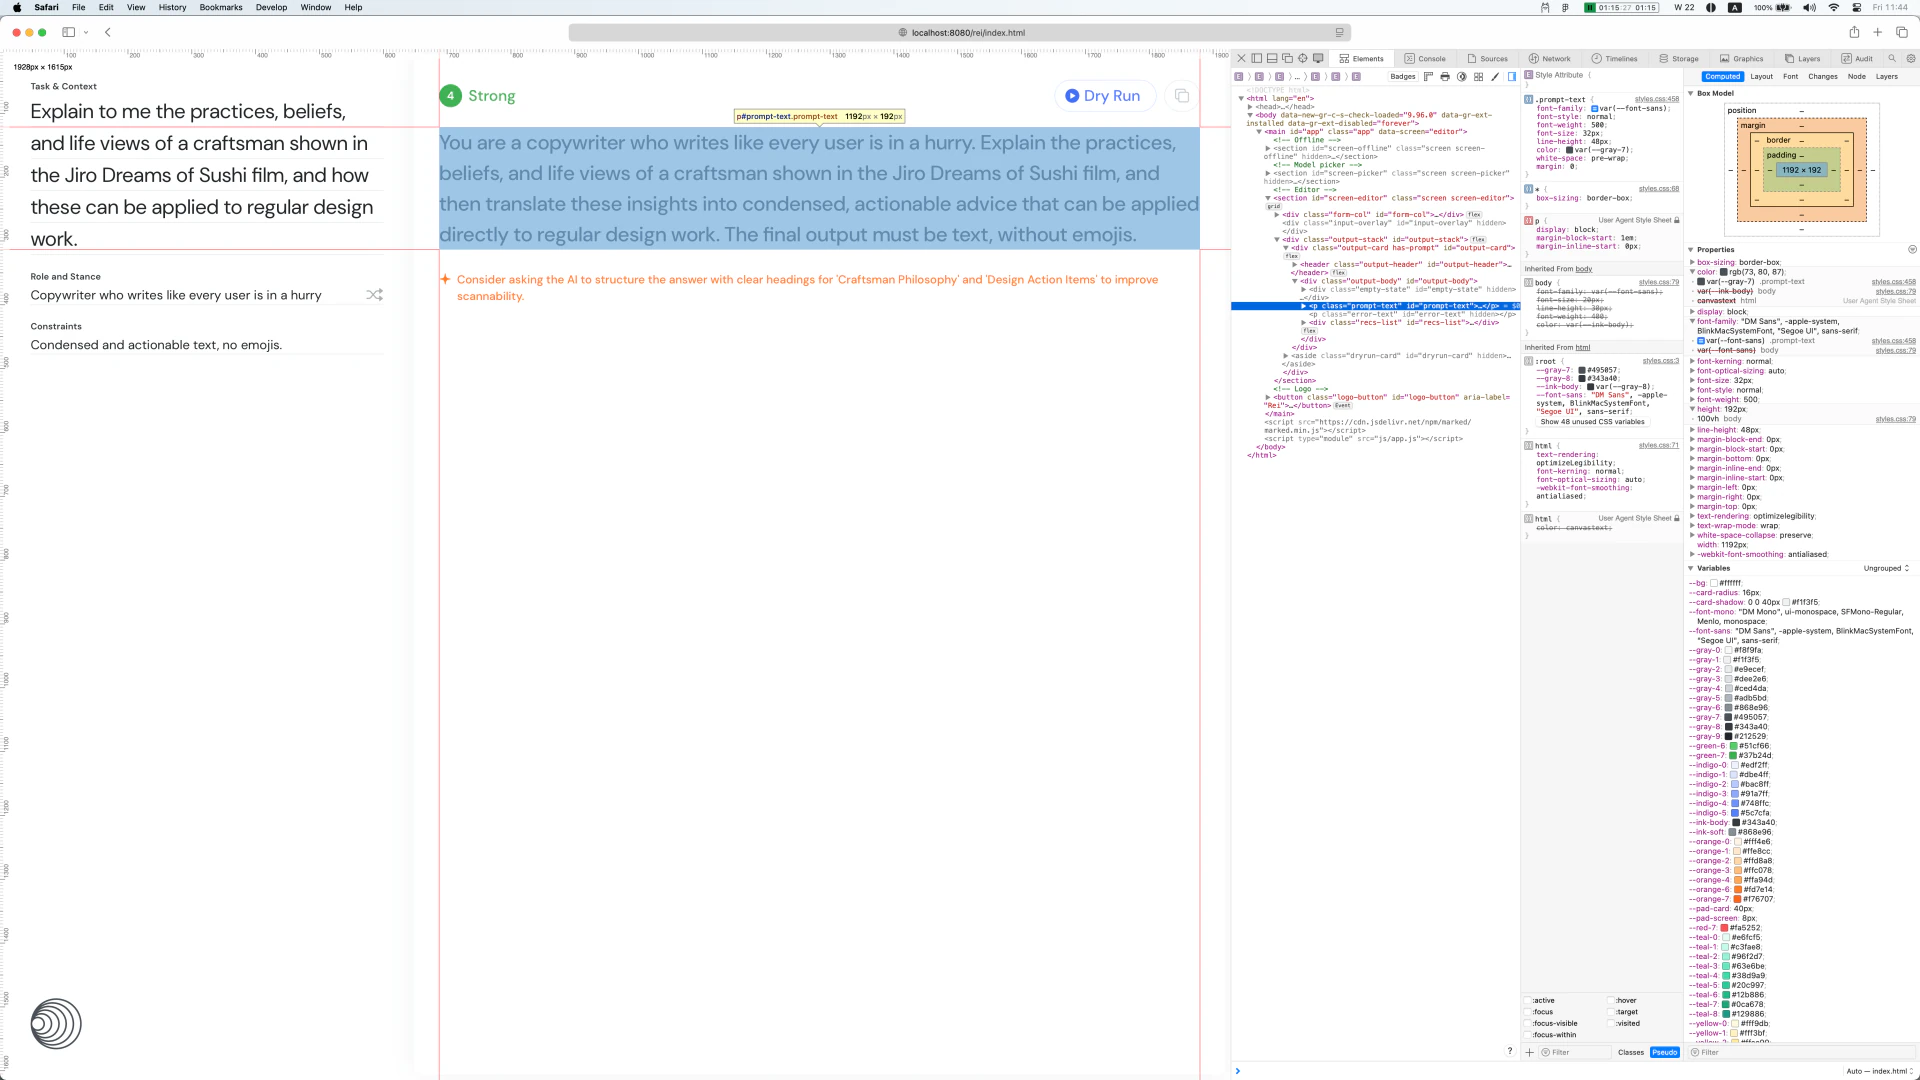Viewport: 1920px width, 1080px height.
Task: Copy the generated prompt via copy icon
Action: [x=1182, y=96]
